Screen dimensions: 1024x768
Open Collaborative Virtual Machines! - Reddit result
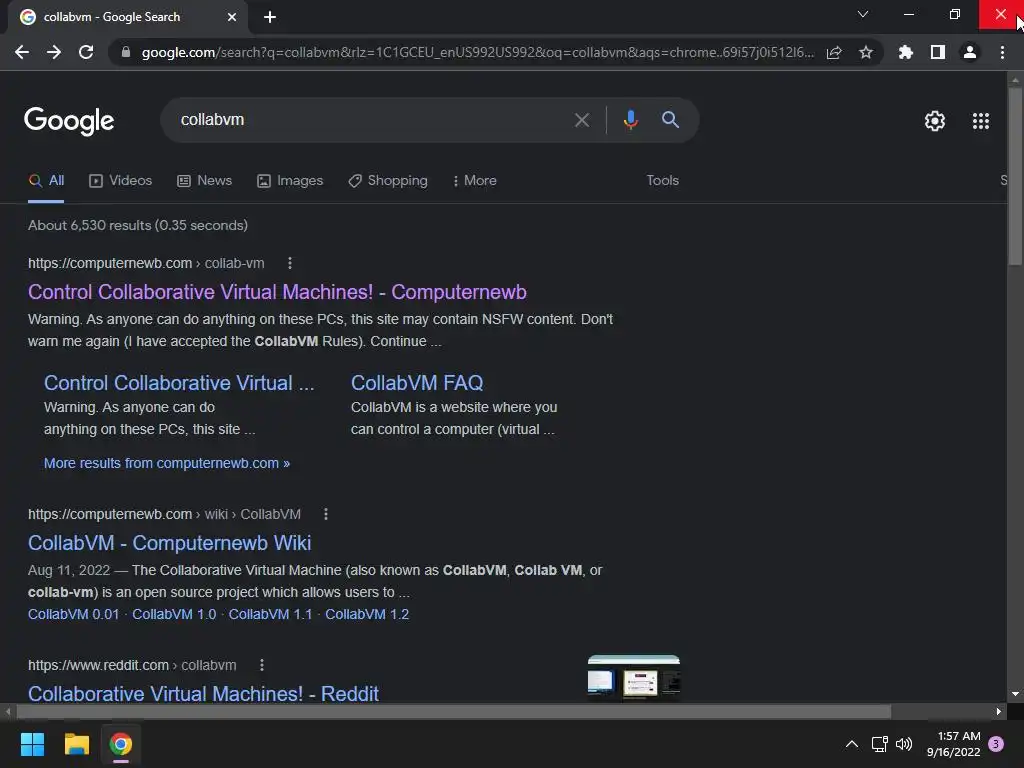(x=203, y=694)
